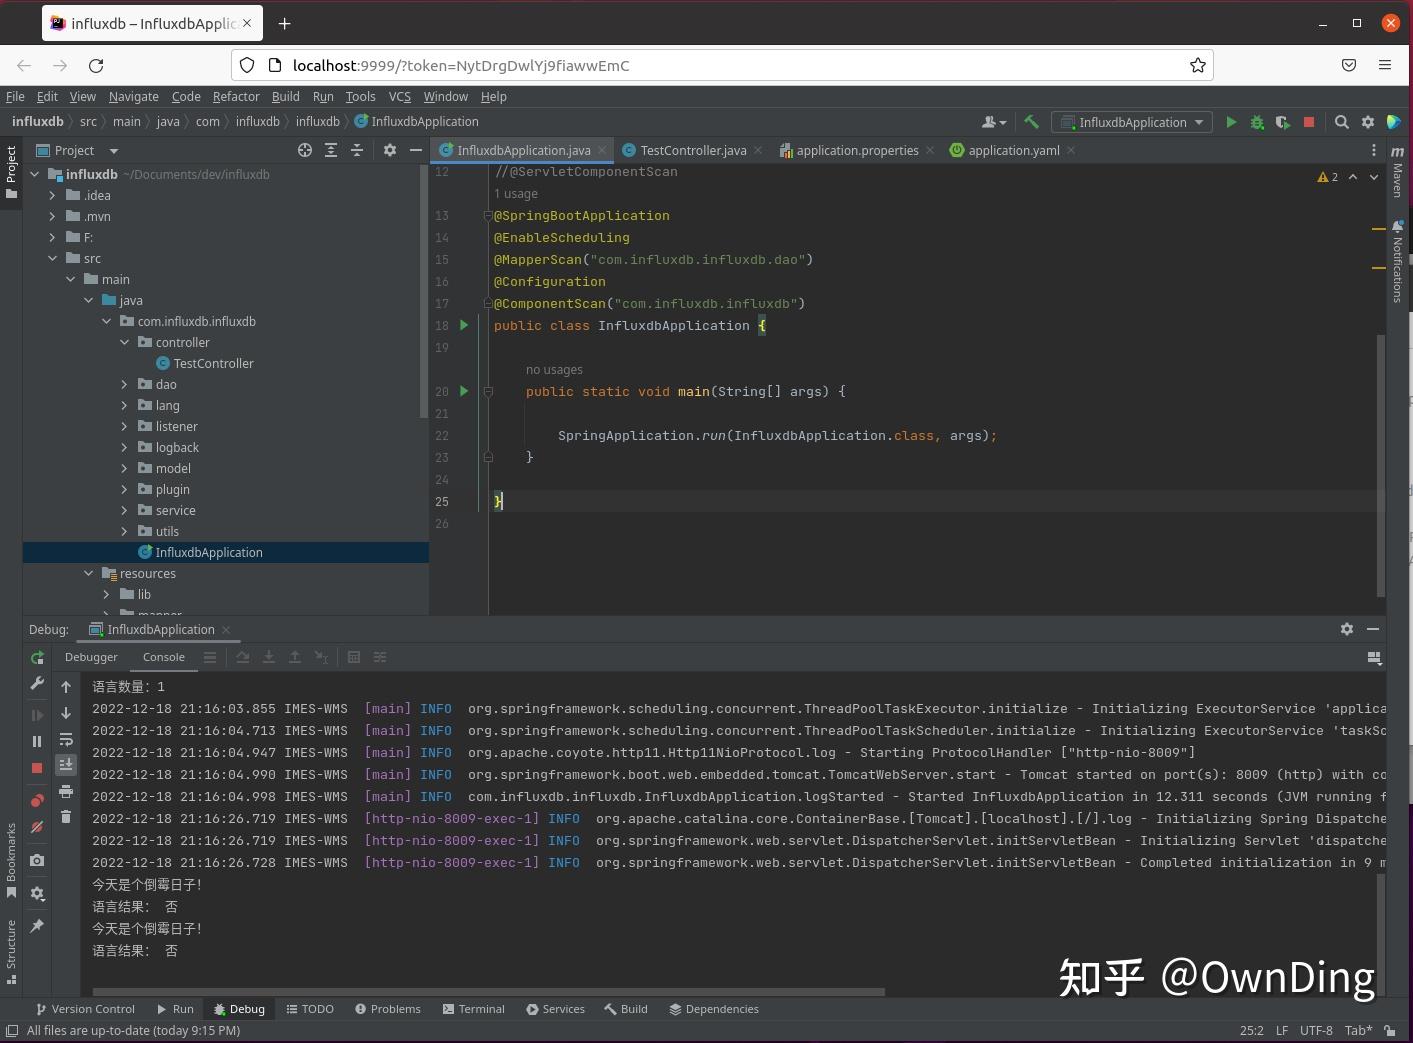The image size is (1413, 1043).
Task: Expand all nodes in Project tree
Action: [331, 150]
